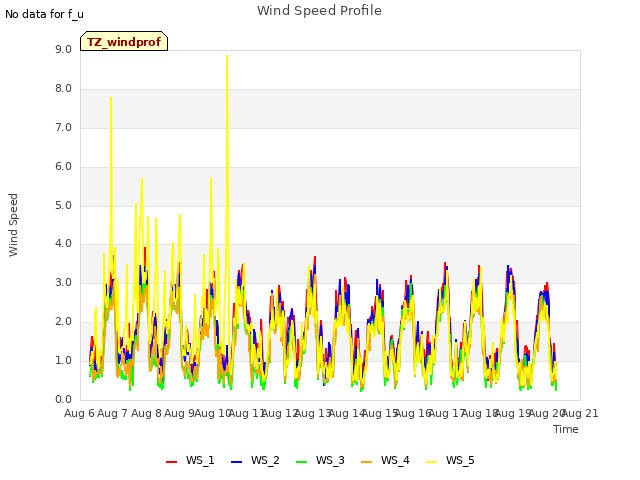Click the red WS_1 legend swatch

[171, 461]
